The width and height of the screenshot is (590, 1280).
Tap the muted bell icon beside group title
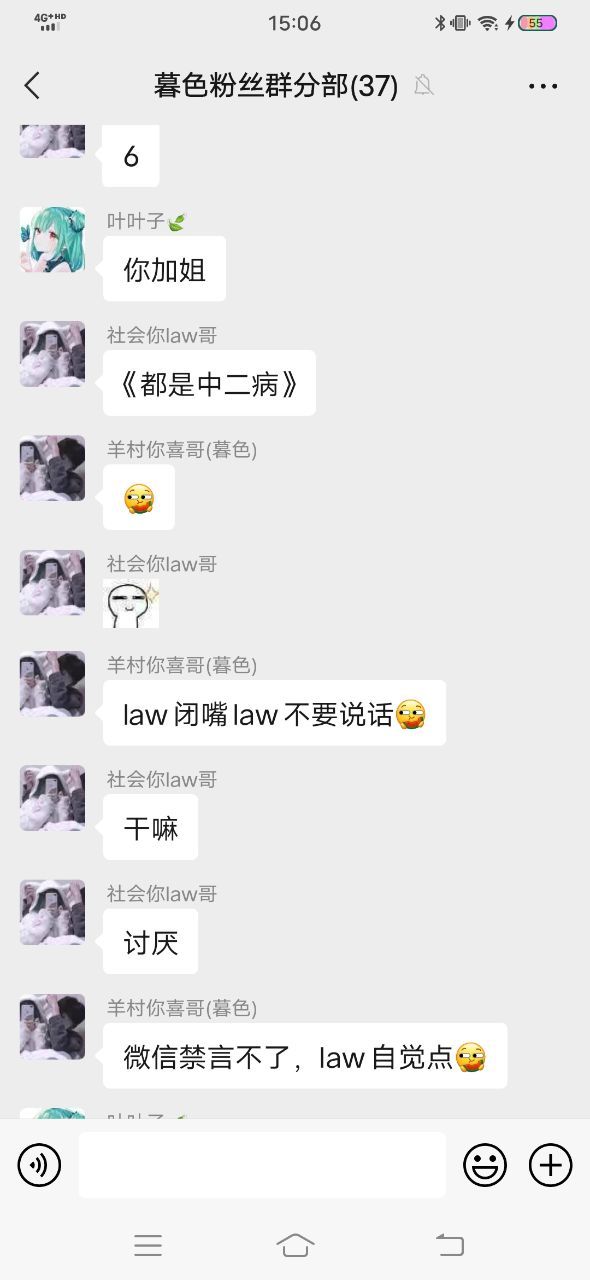click(x=424, y=86)
